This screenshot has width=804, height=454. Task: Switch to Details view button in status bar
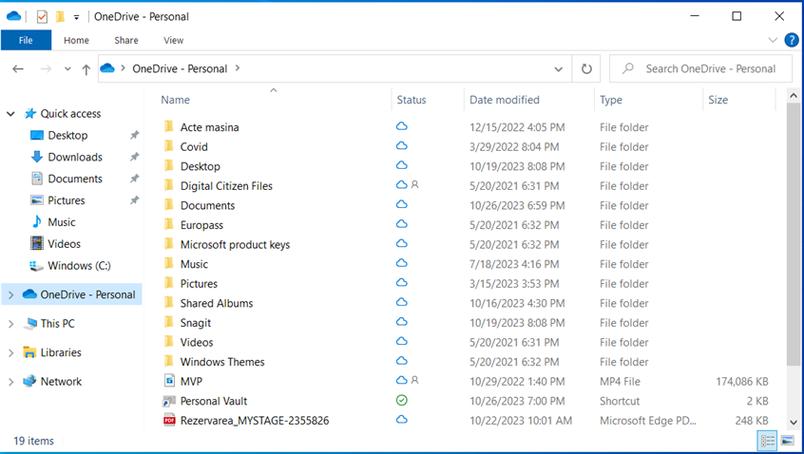coord(767,441)
